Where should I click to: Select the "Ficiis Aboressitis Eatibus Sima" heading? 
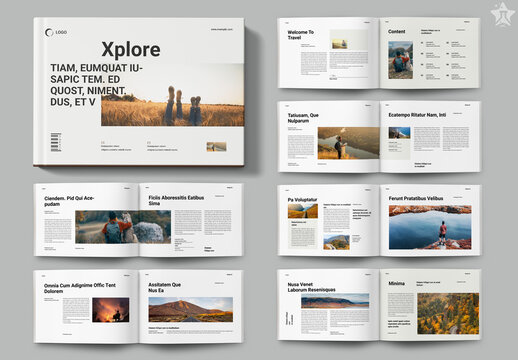coord(176,200)
